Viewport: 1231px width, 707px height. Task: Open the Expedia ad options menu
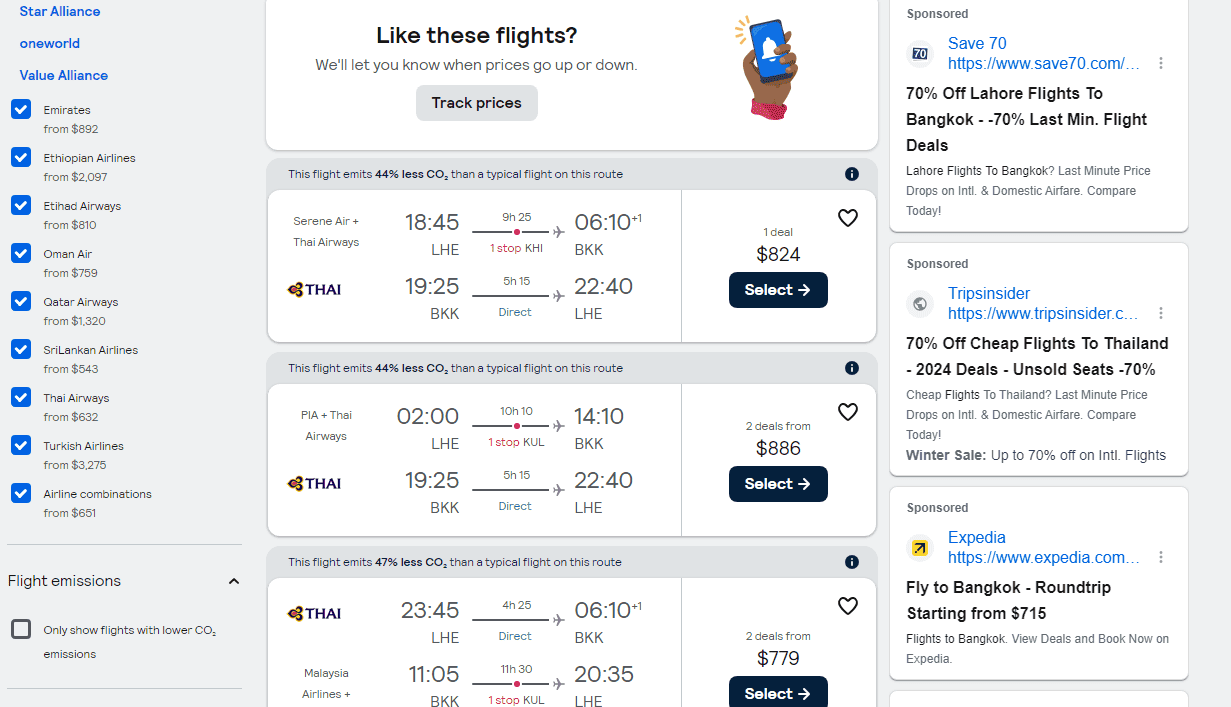coord(1161,557)
